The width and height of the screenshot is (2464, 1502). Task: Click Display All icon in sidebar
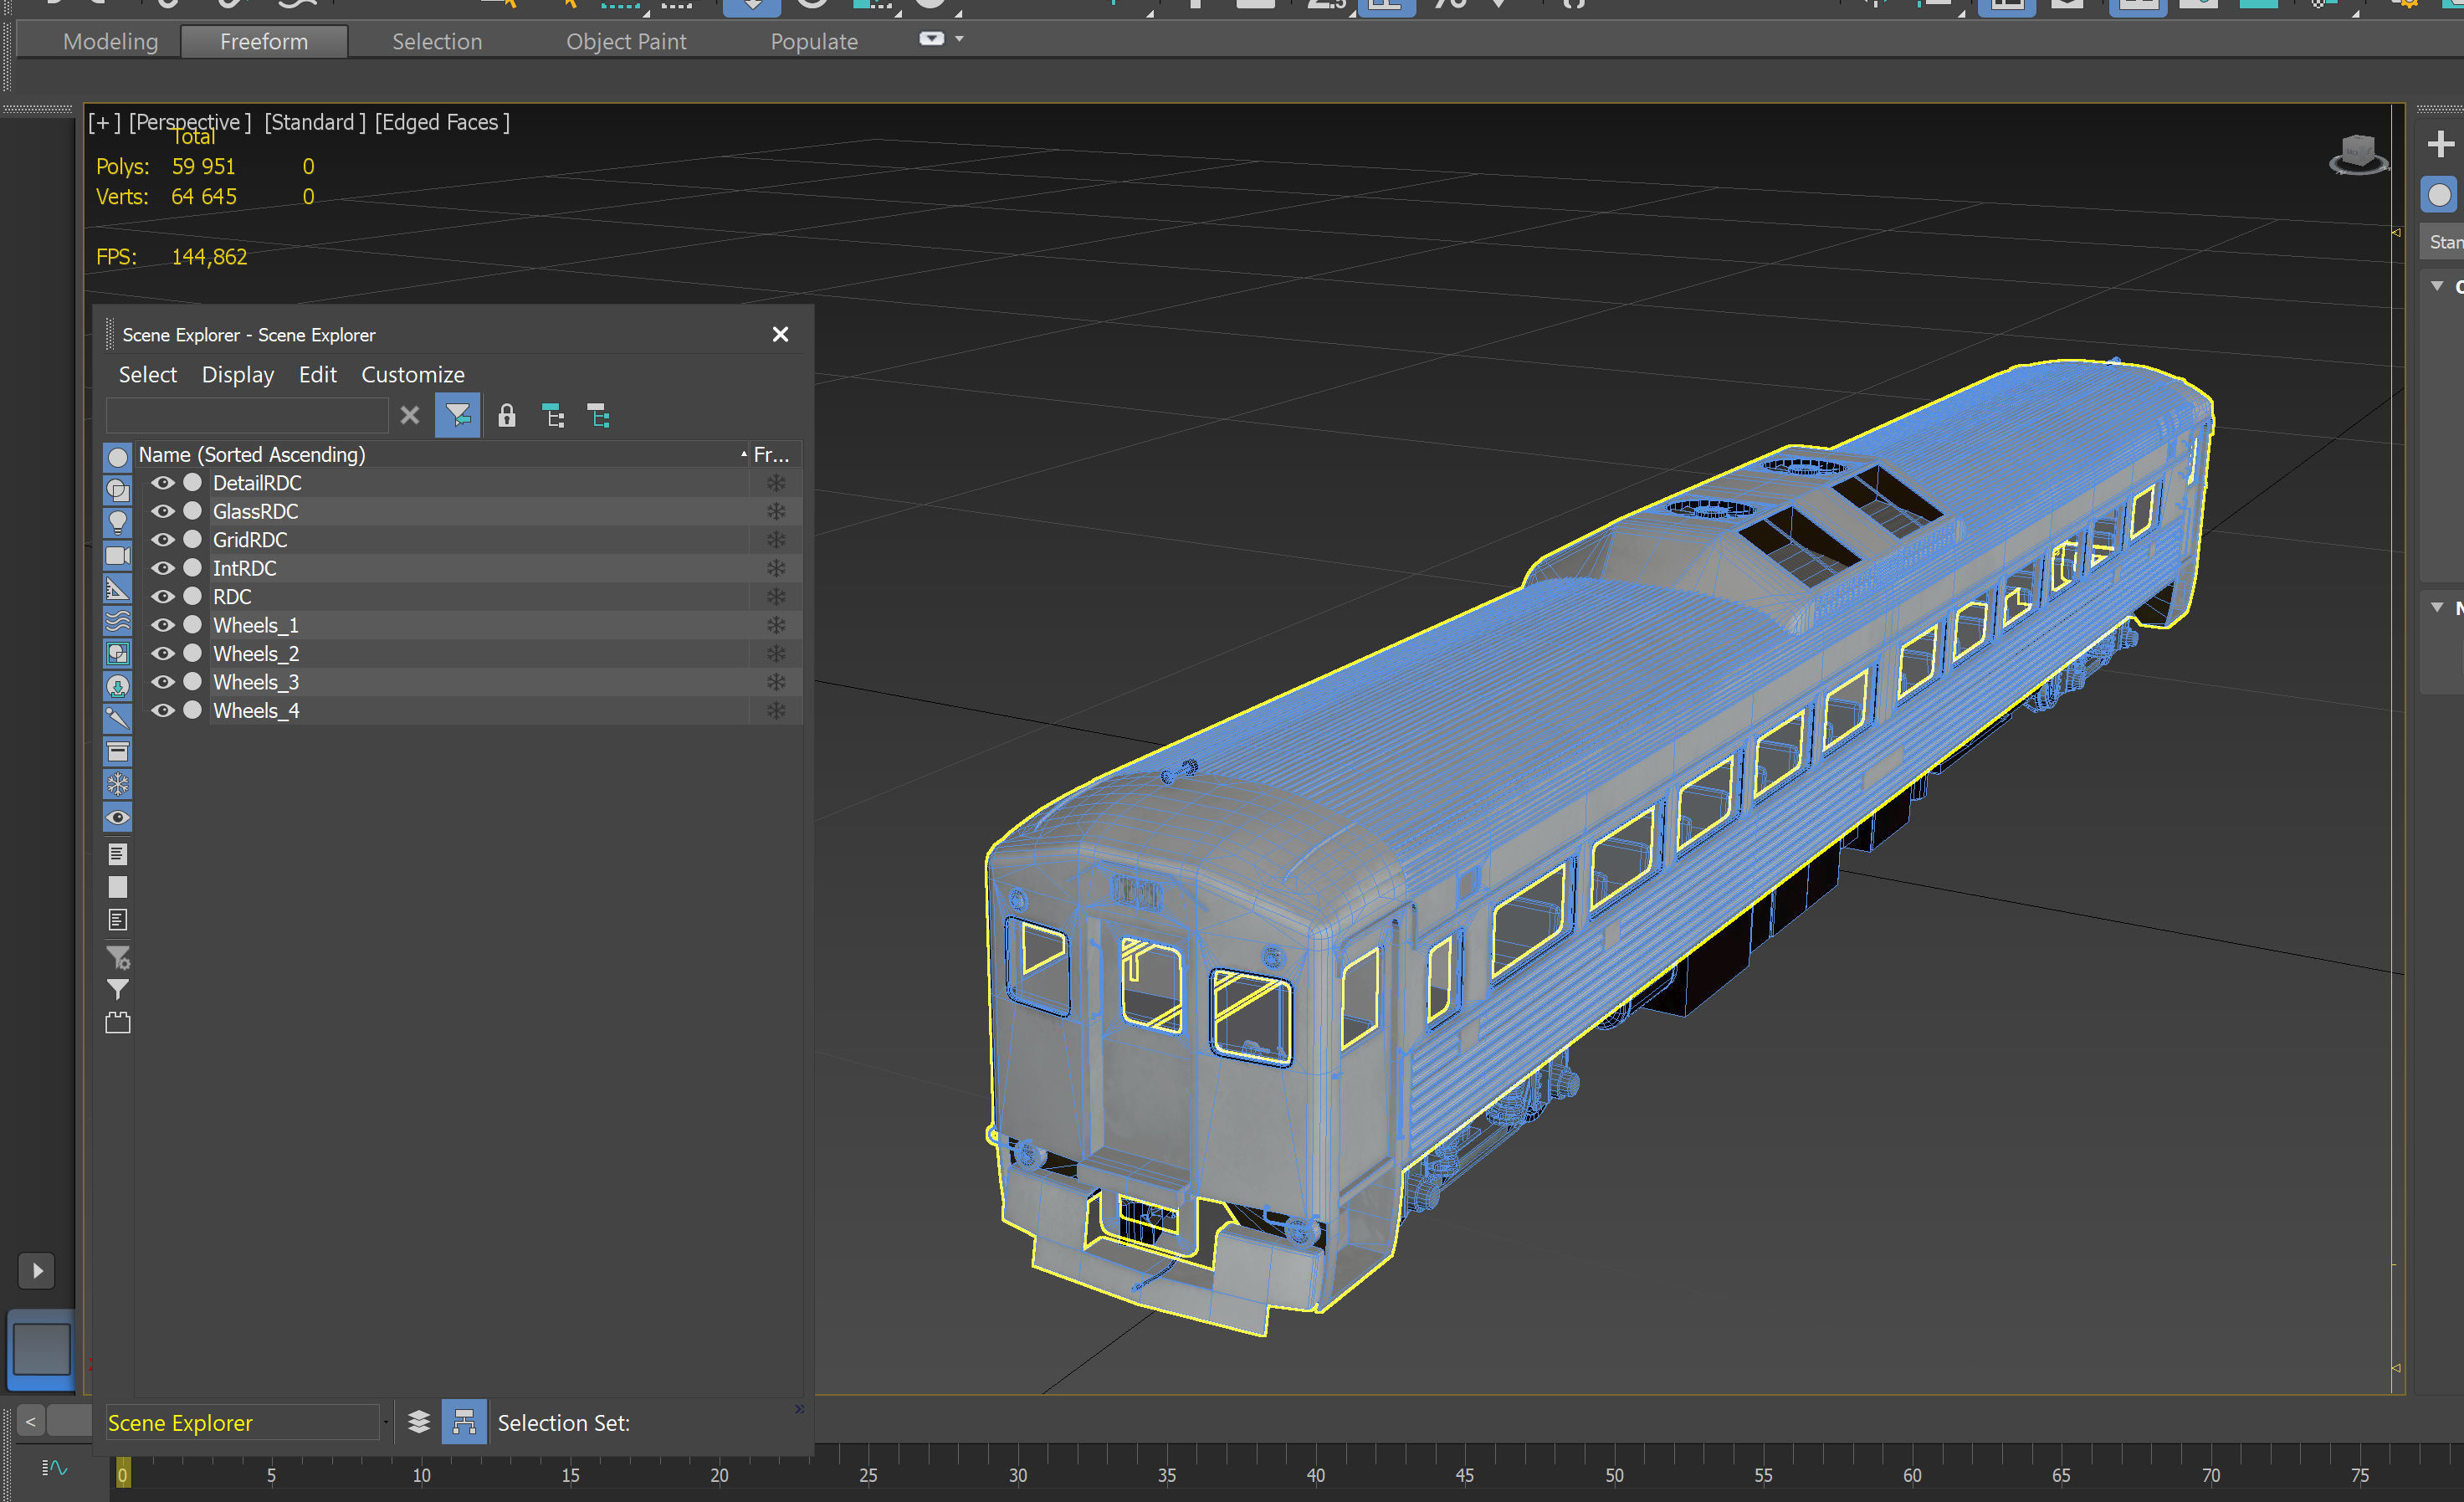118,854
